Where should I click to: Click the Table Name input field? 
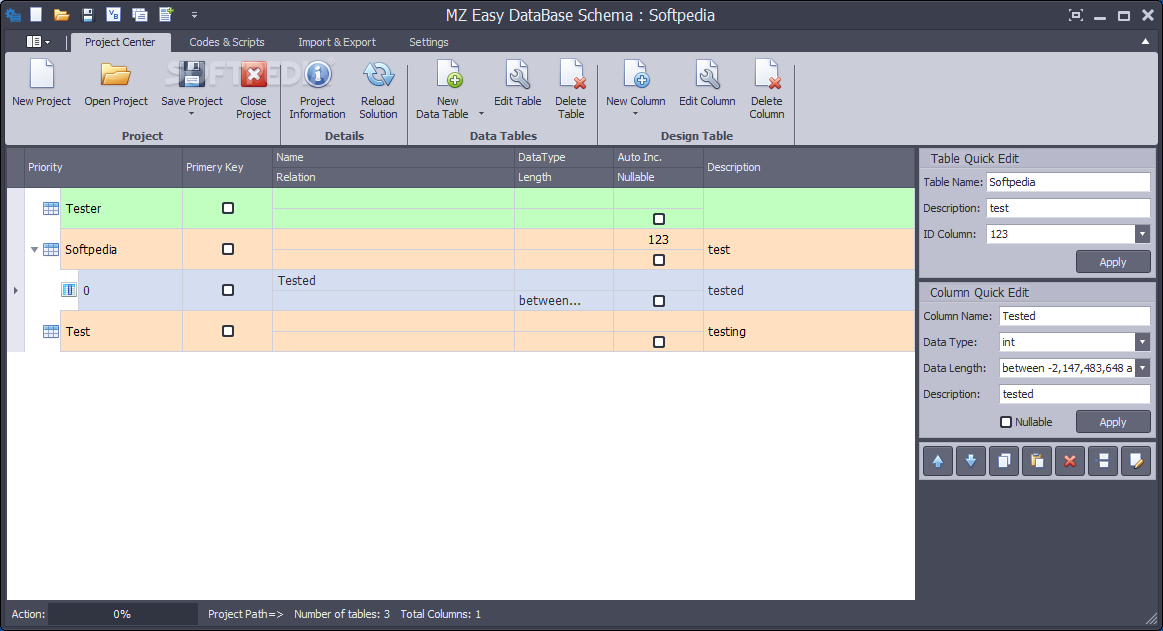point(1068,182)
